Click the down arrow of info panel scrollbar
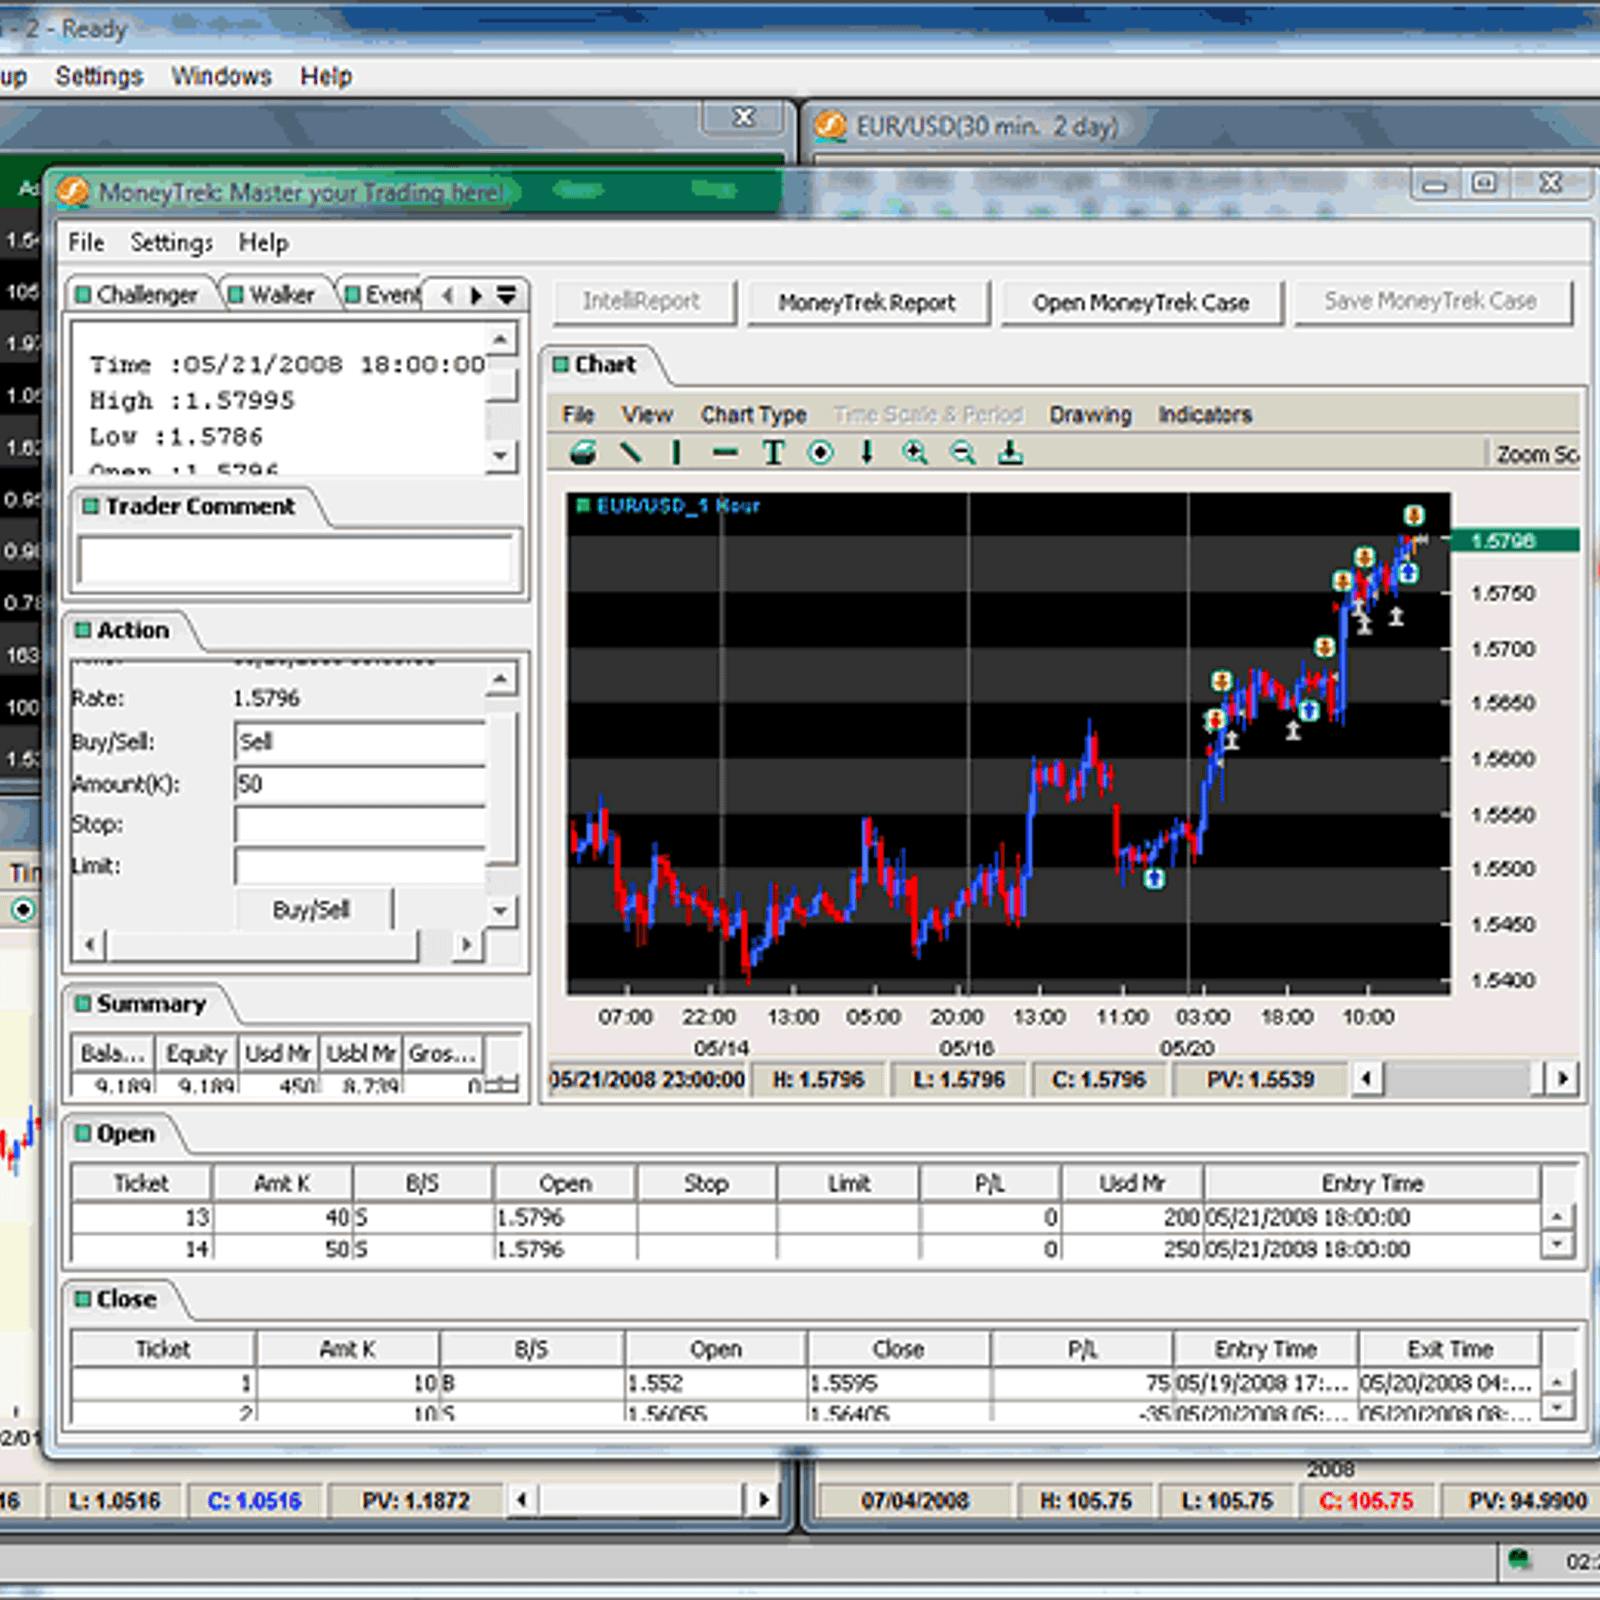The image size is (1600, 1600). click(x=501, y=456)
